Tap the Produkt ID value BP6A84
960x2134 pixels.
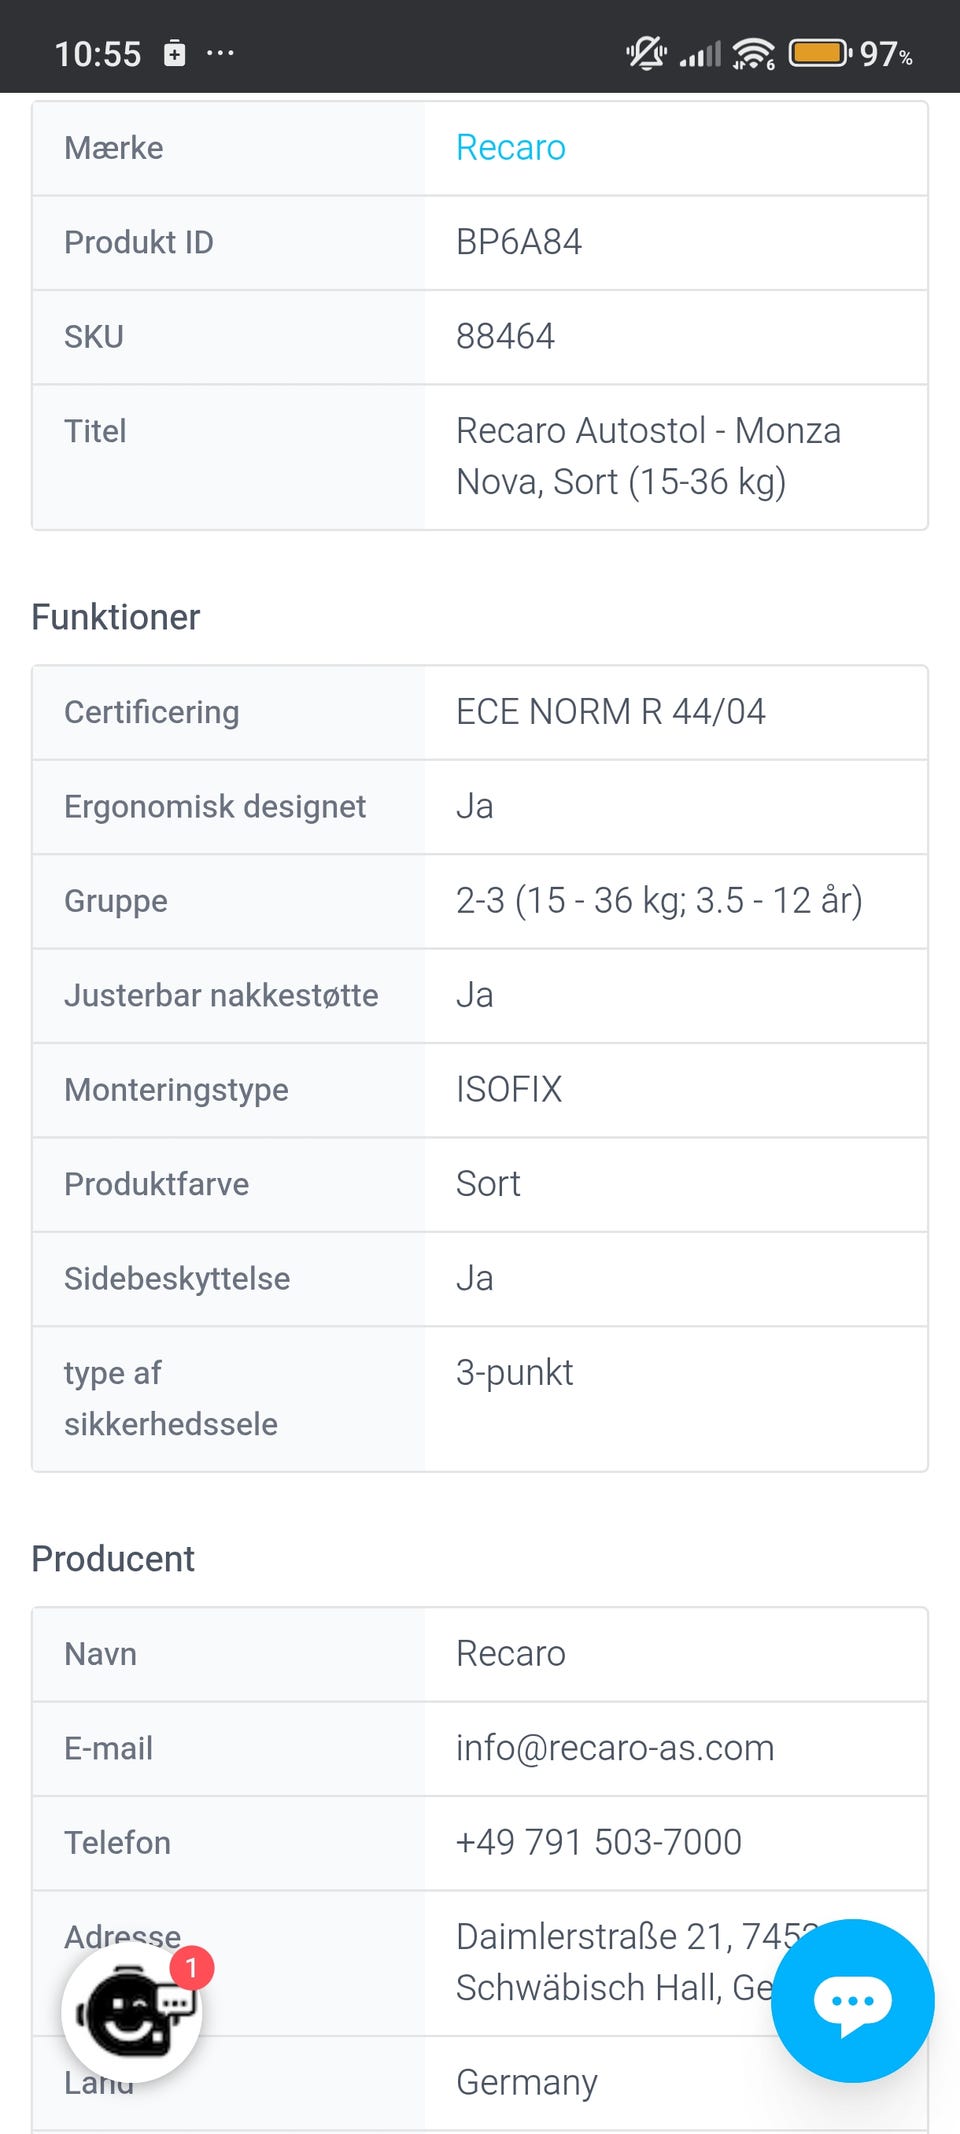pos(518,242)
